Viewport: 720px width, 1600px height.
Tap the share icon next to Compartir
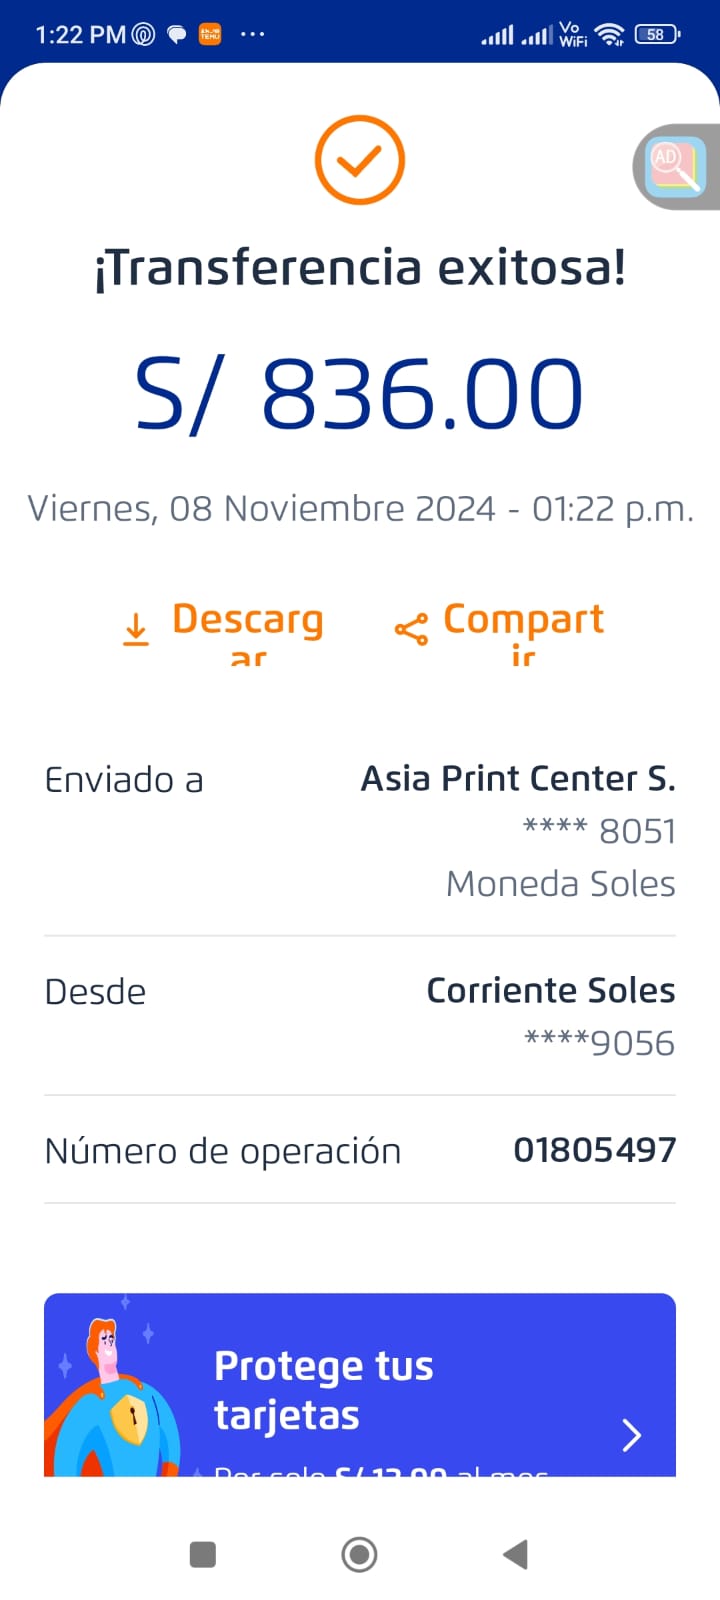[411, 629]
